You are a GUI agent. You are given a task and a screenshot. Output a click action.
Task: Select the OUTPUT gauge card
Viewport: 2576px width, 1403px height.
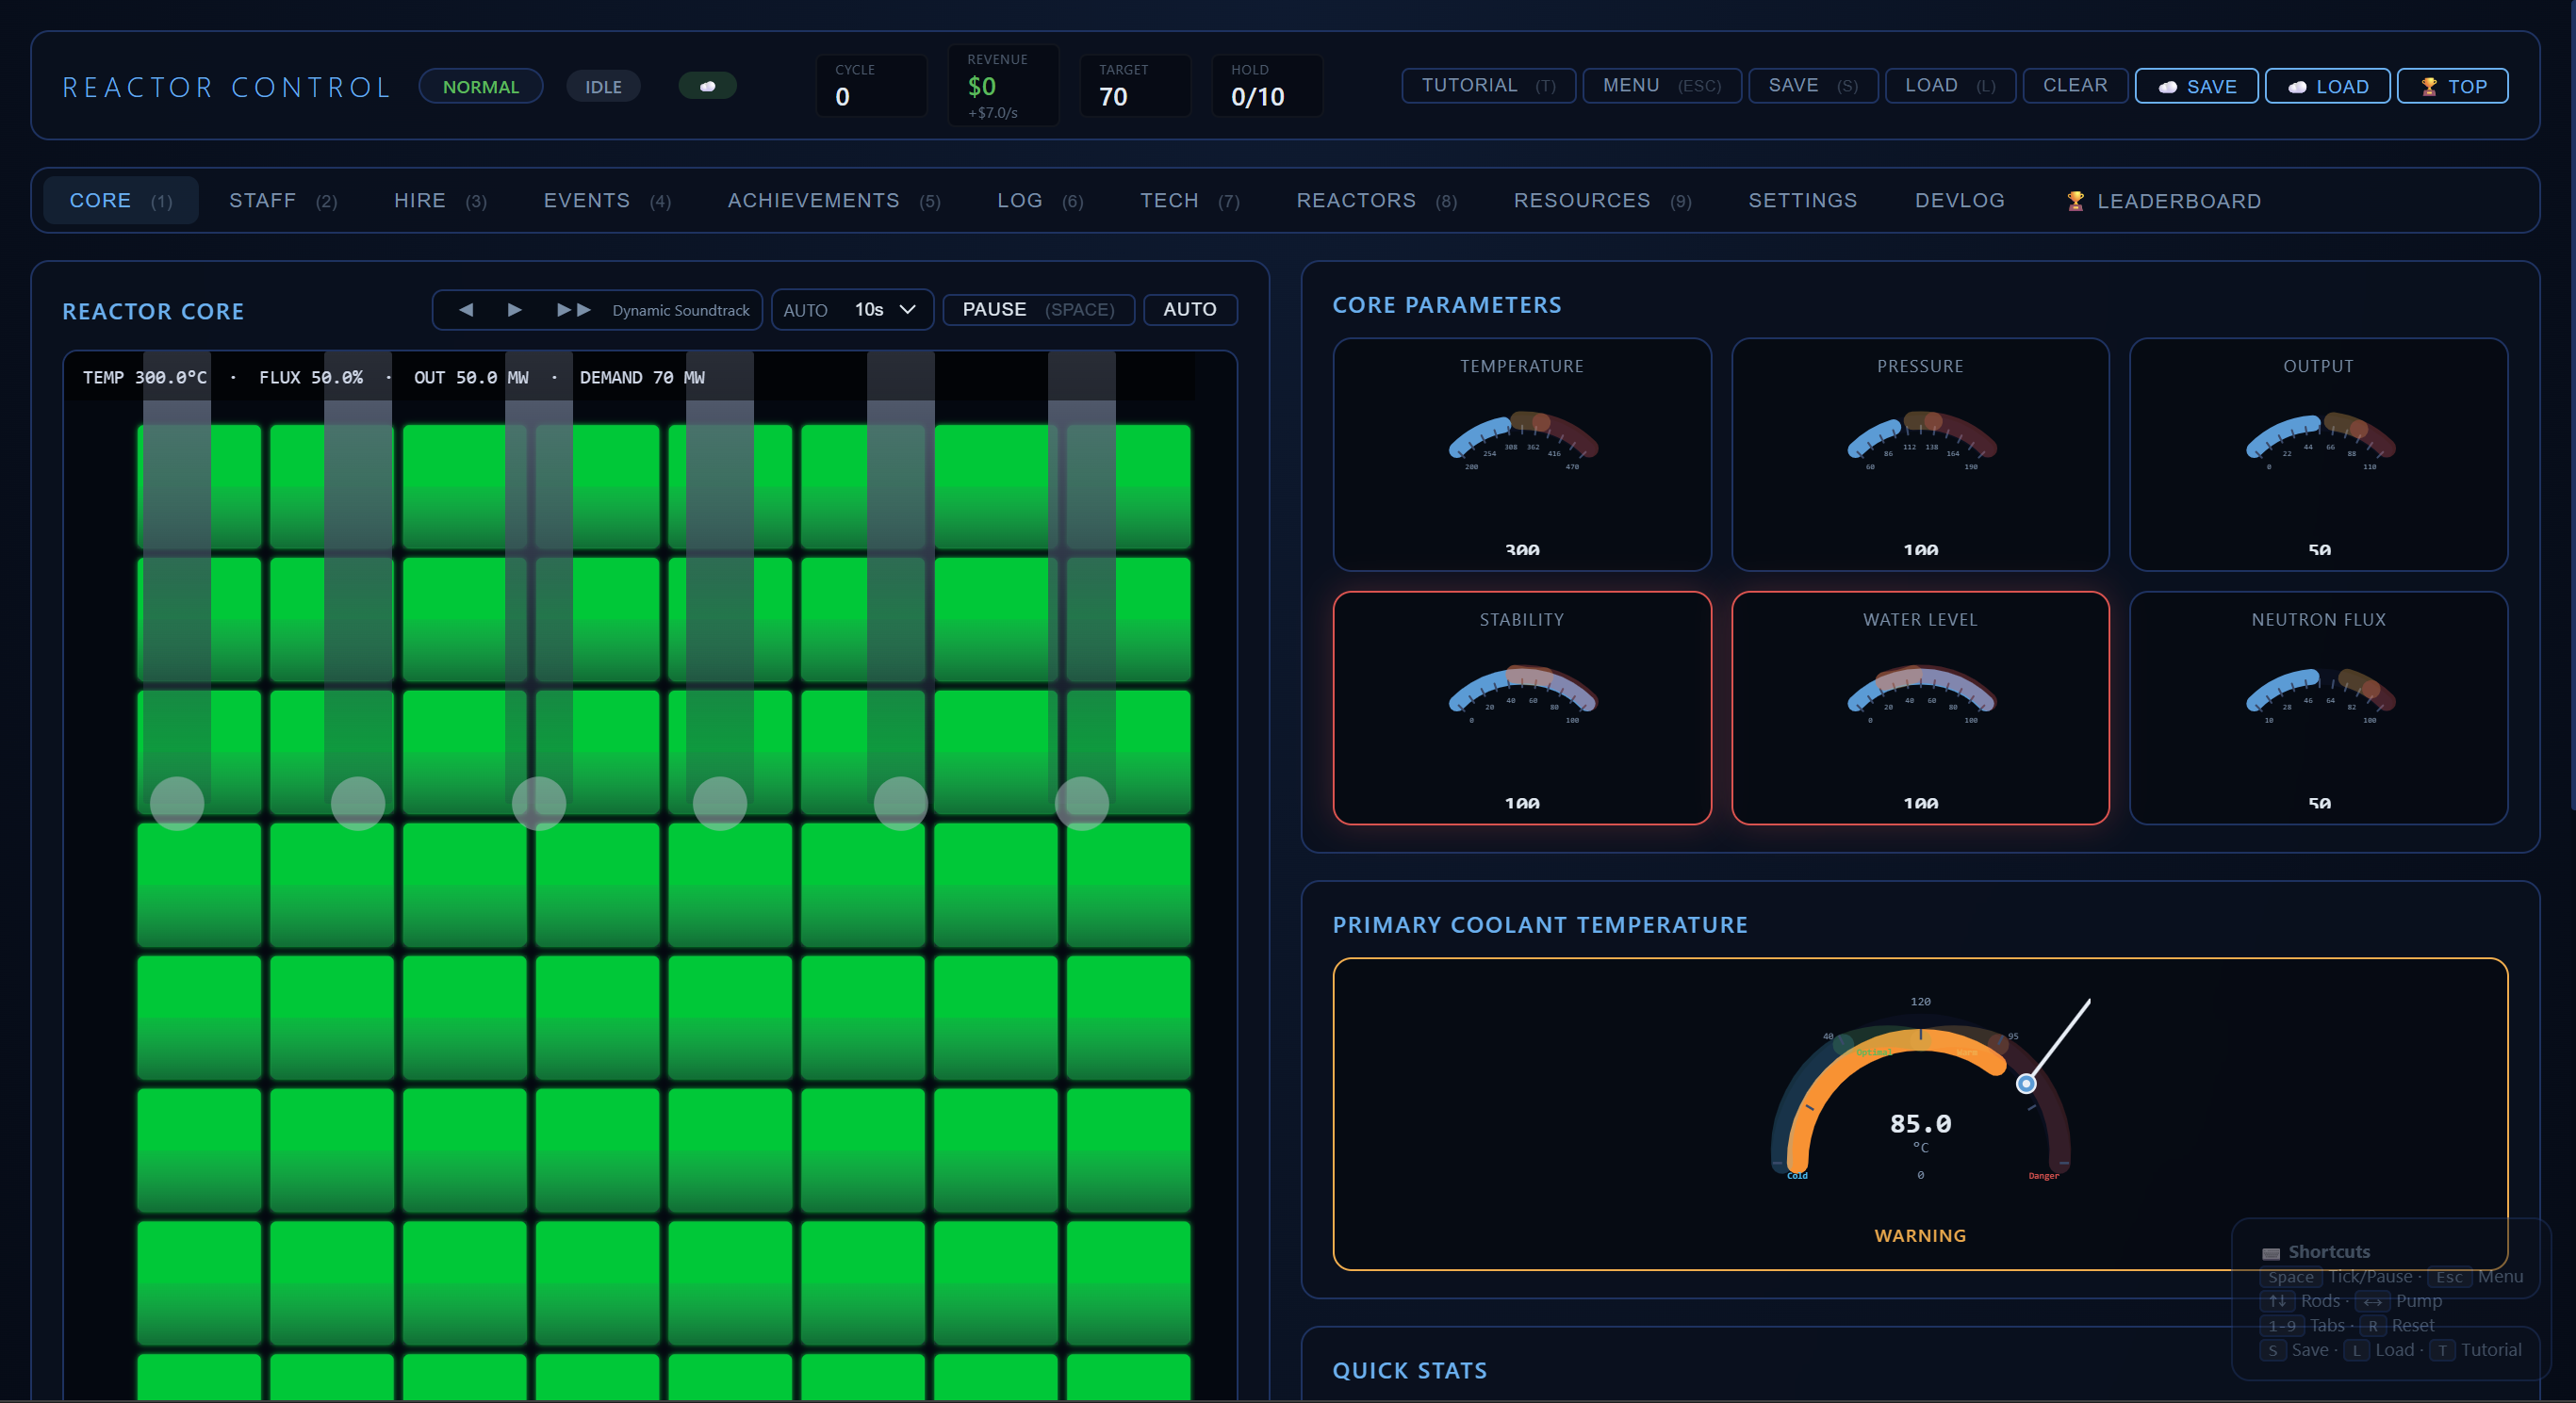2318,455
